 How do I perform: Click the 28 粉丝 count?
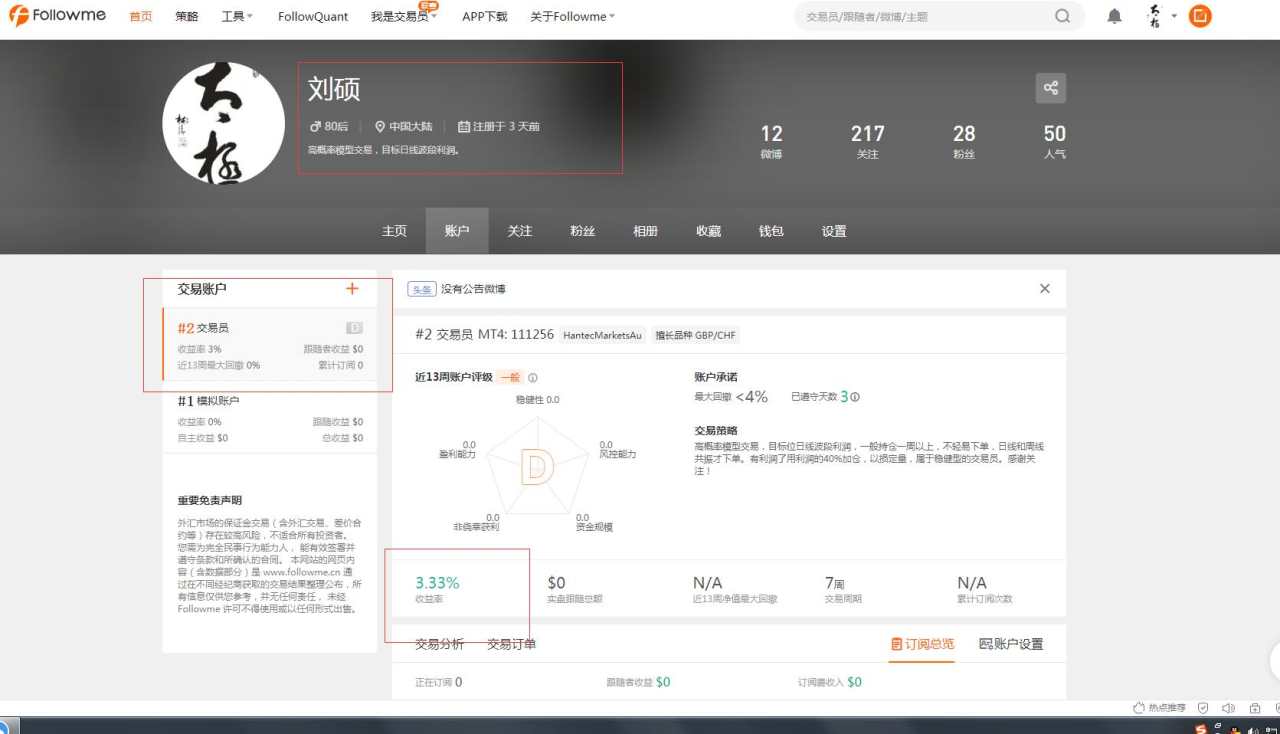[x=964, y=141]
